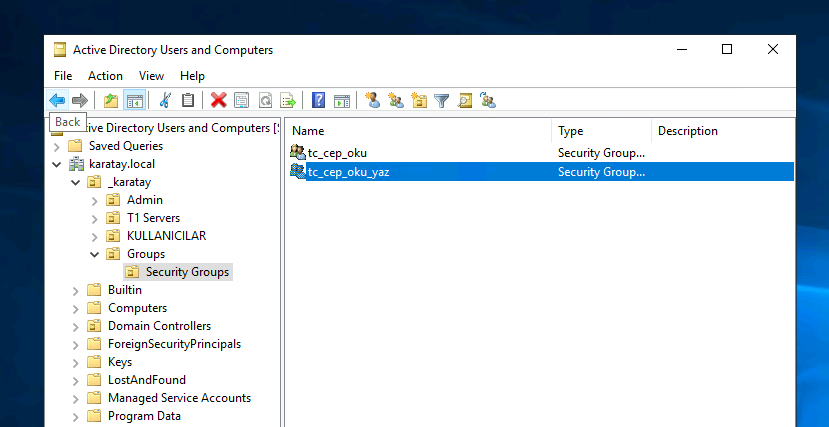Click the Cut scissors icon
The width and height of the screenshot is (829, 427).
coord(165,100)
